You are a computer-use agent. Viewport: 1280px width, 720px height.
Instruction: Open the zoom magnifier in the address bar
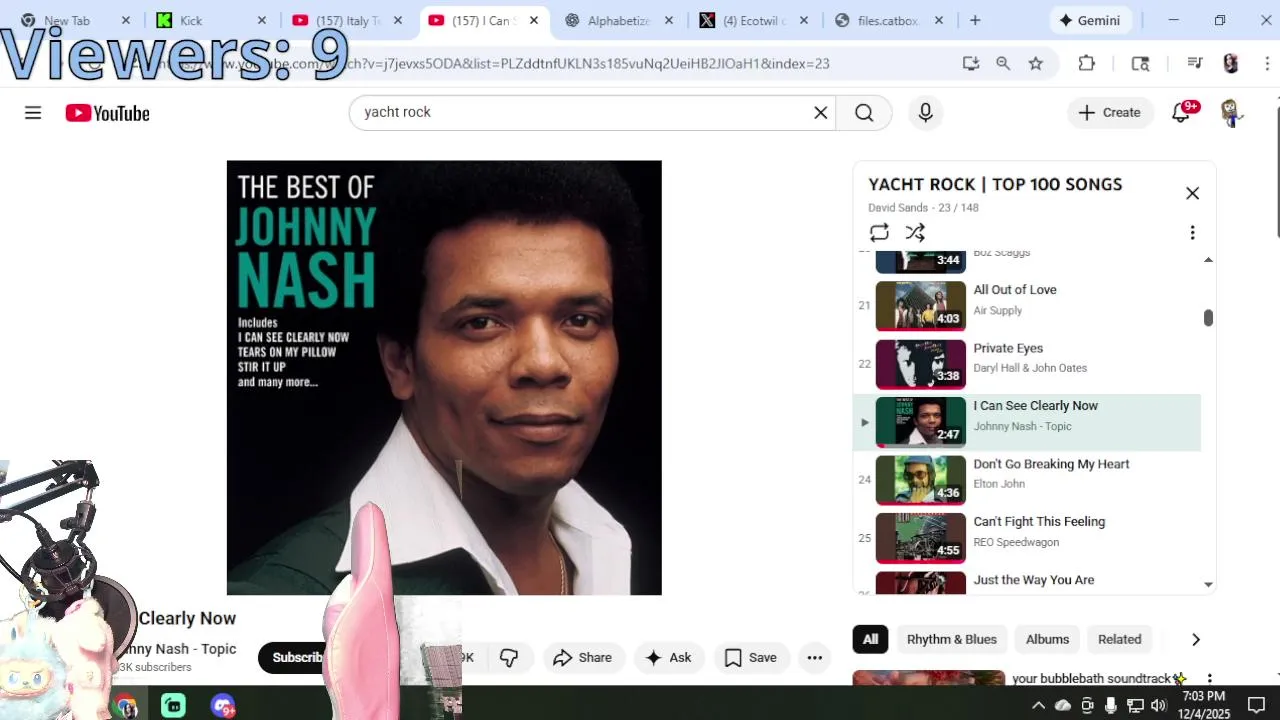tap(1003, 63)
